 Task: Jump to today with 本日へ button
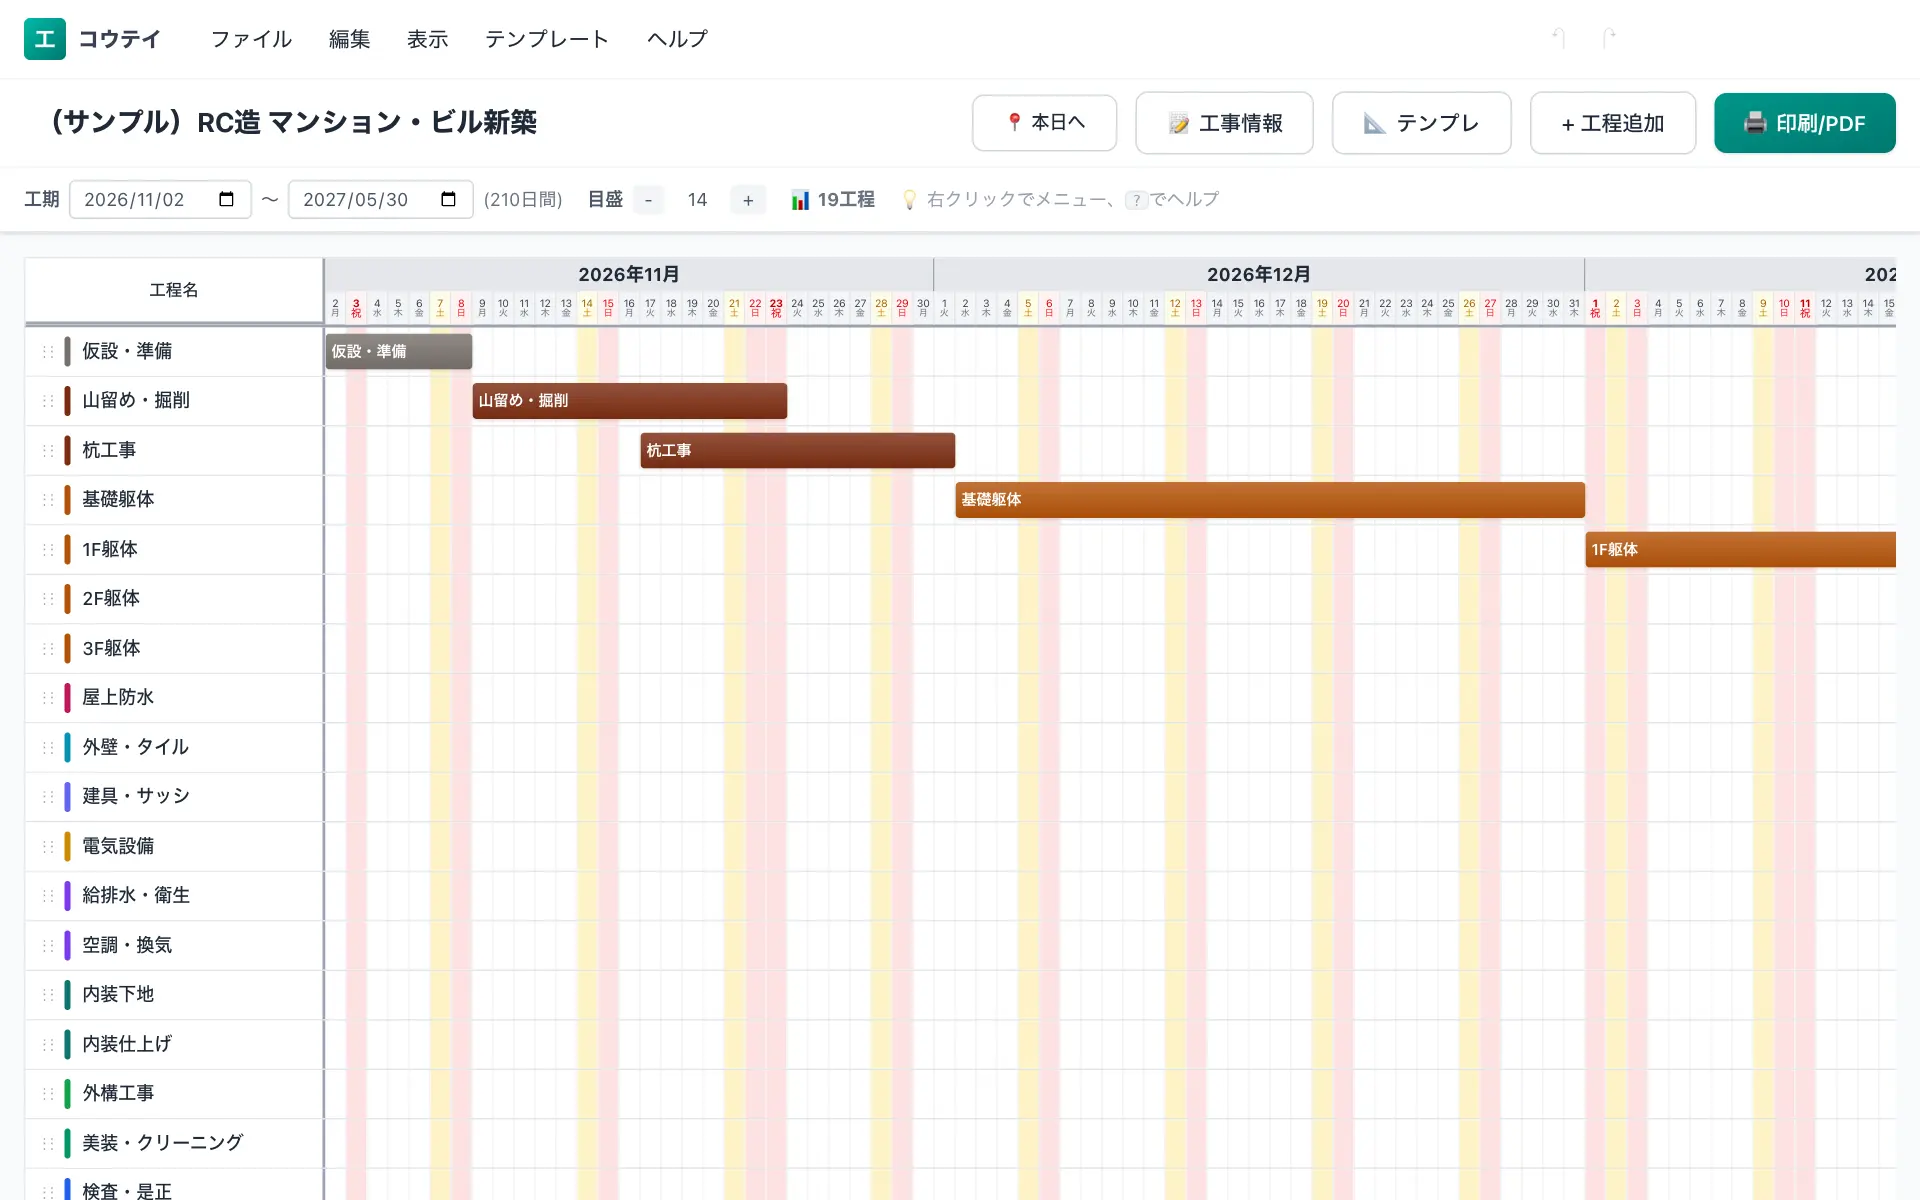(x=1044, y=122)
